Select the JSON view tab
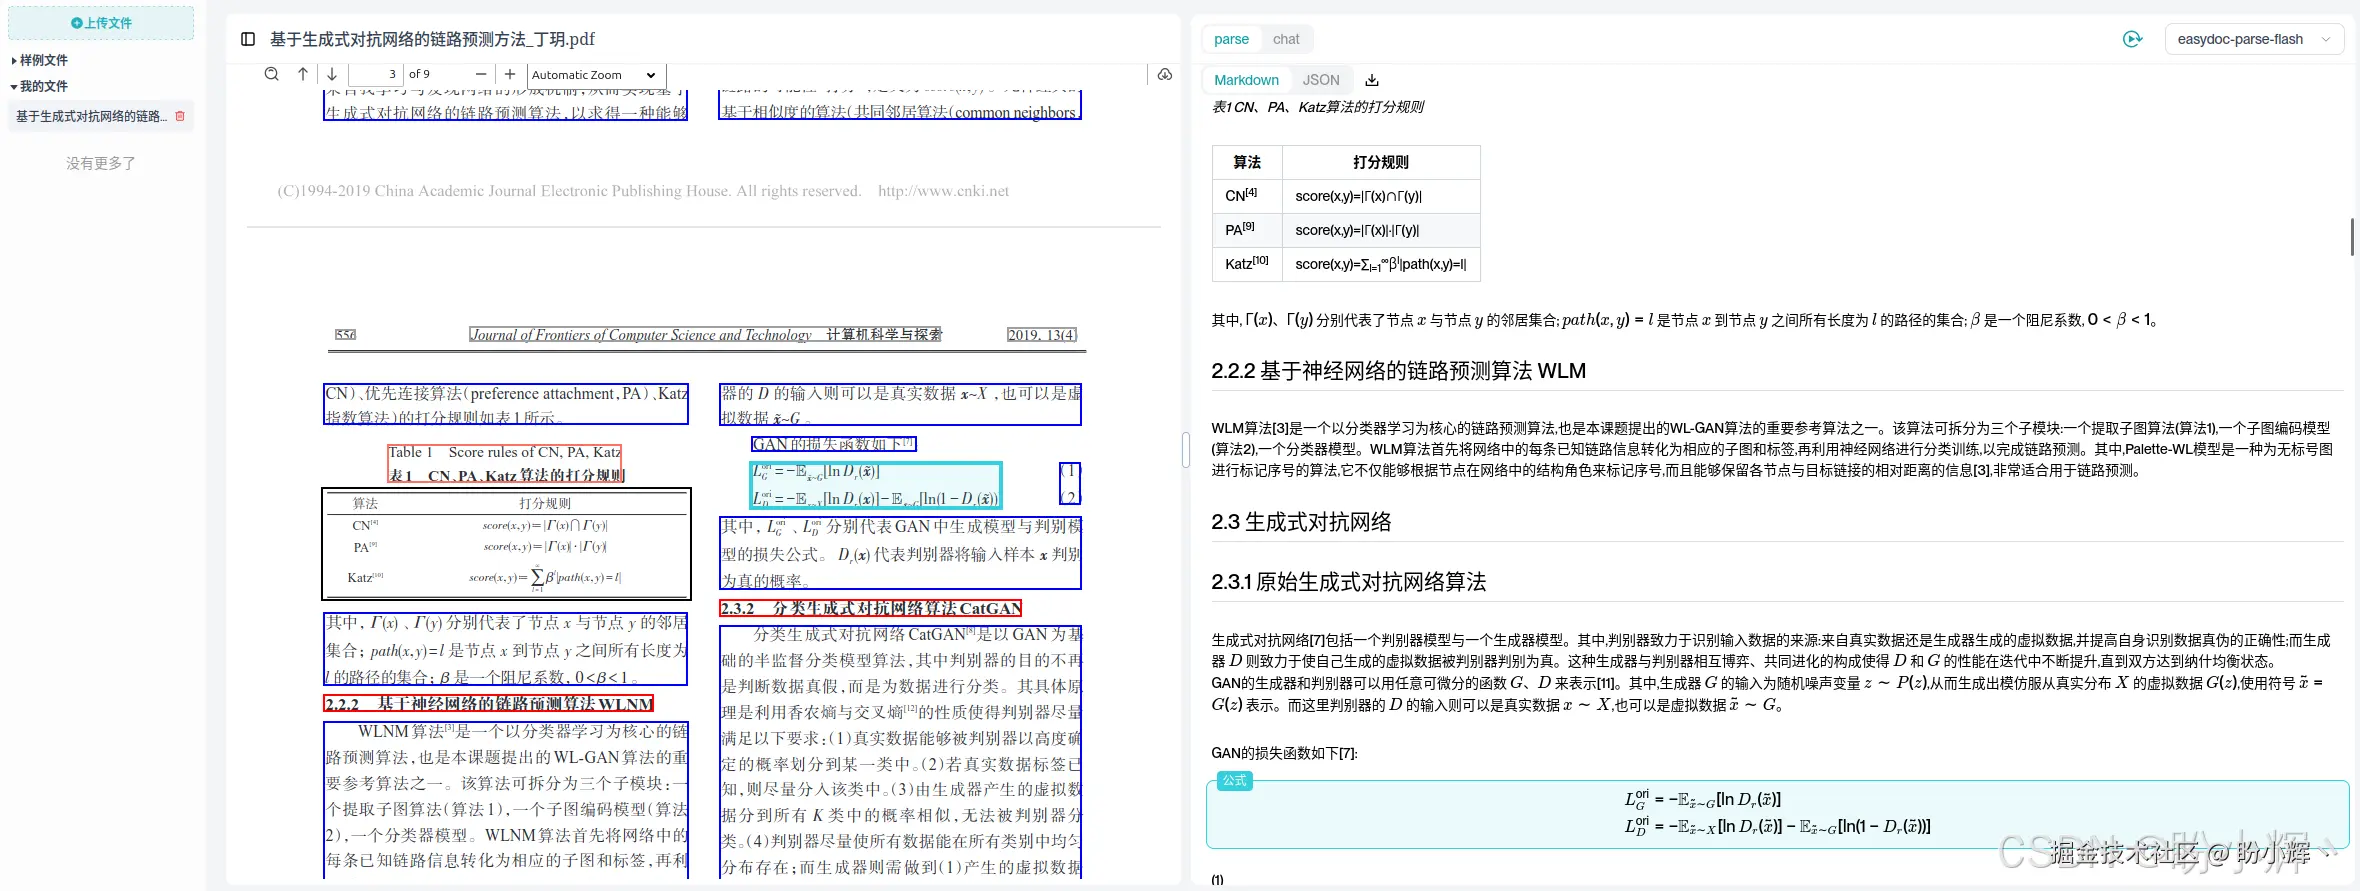The width and height of the screenshot is (2360, 891). (1321, 80)
